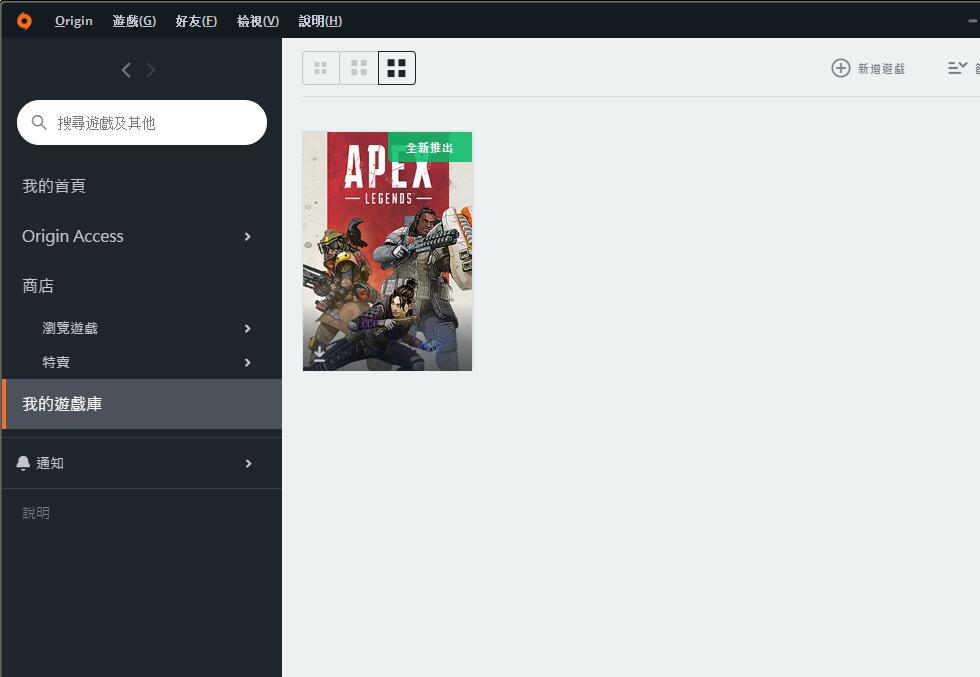This screenshot has height=677, width=980.
Task: Focus the 搜尋遊戲及其他 search field
Action: click(x=142, y=123)
